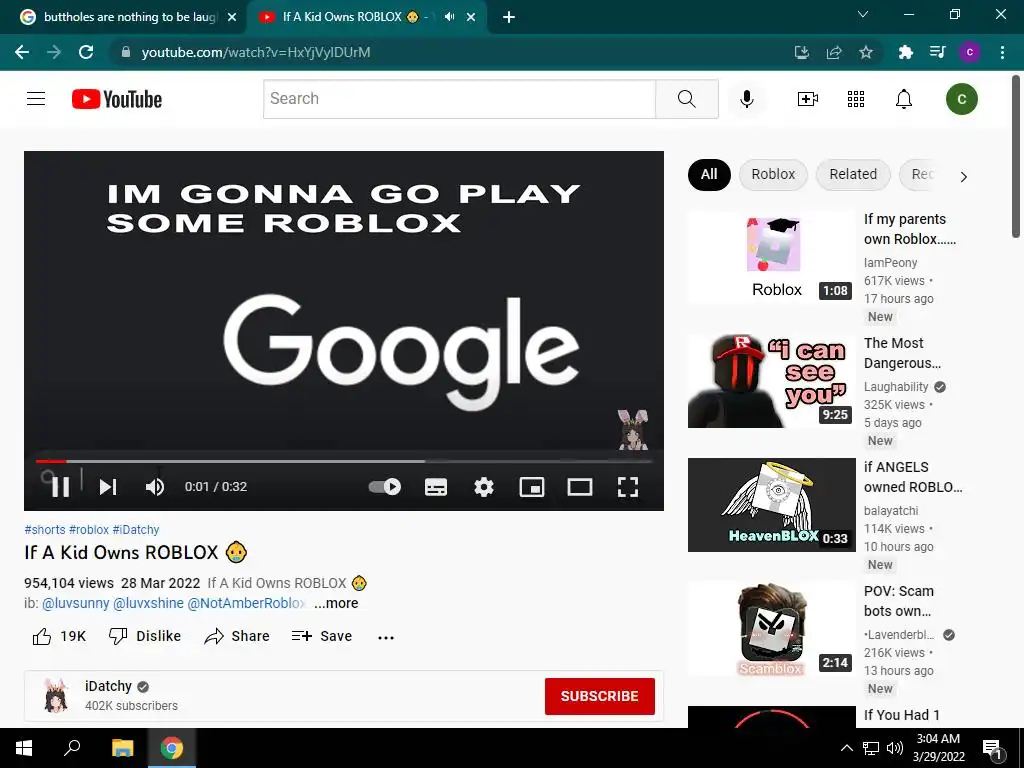Open File Explorer from taskbar

122,748
